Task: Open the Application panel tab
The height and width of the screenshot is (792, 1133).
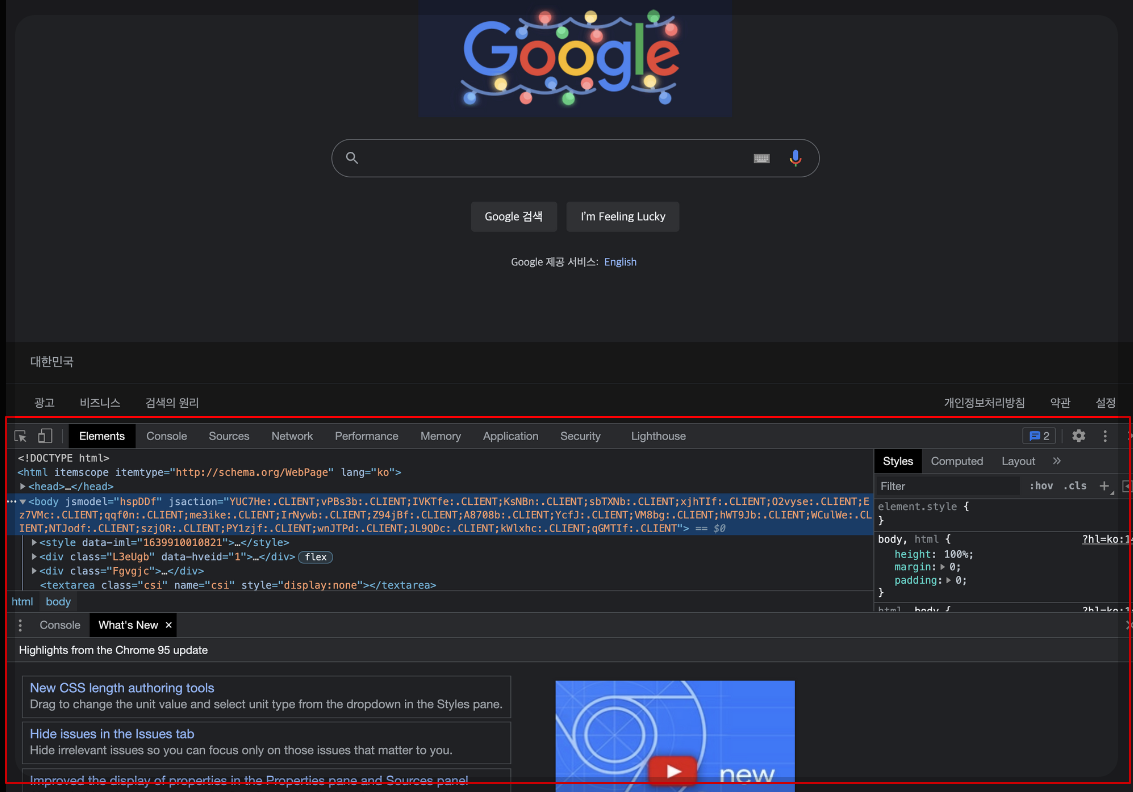Action: 510,436
